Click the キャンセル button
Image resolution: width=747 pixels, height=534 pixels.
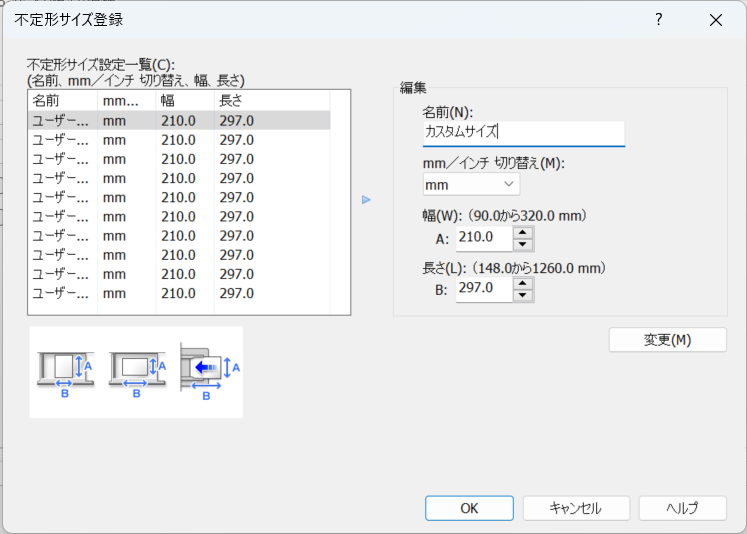pyautogui.click(x=576, y=508)
